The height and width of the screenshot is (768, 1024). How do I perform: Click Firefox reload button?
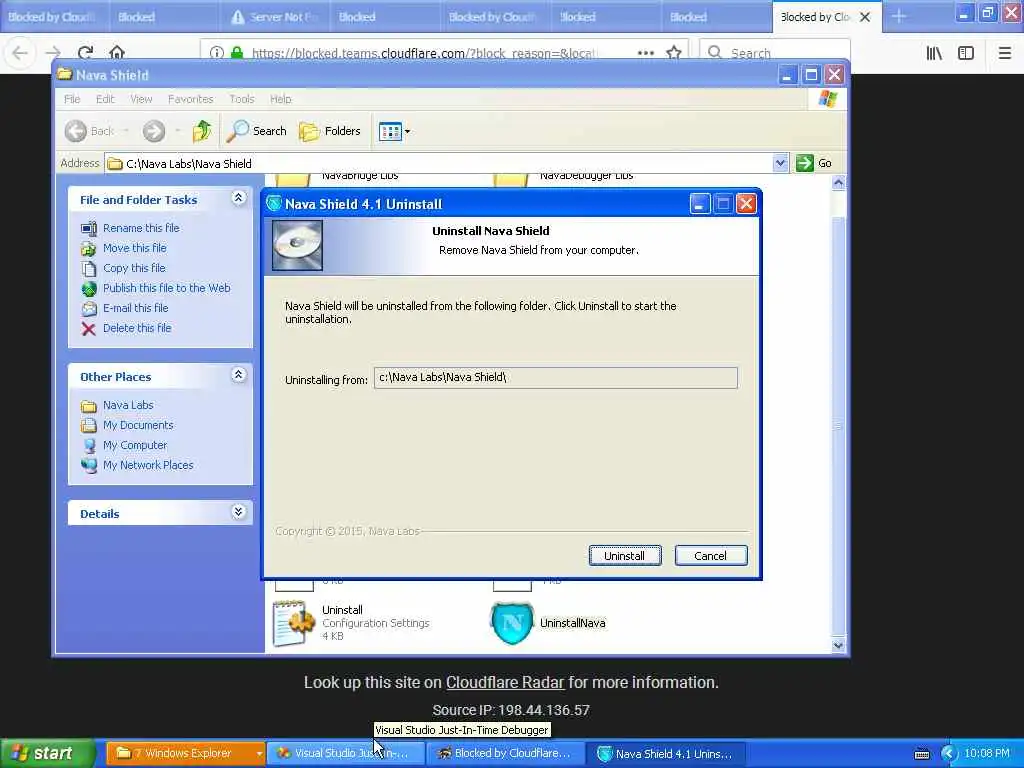(x=85, y=53)
